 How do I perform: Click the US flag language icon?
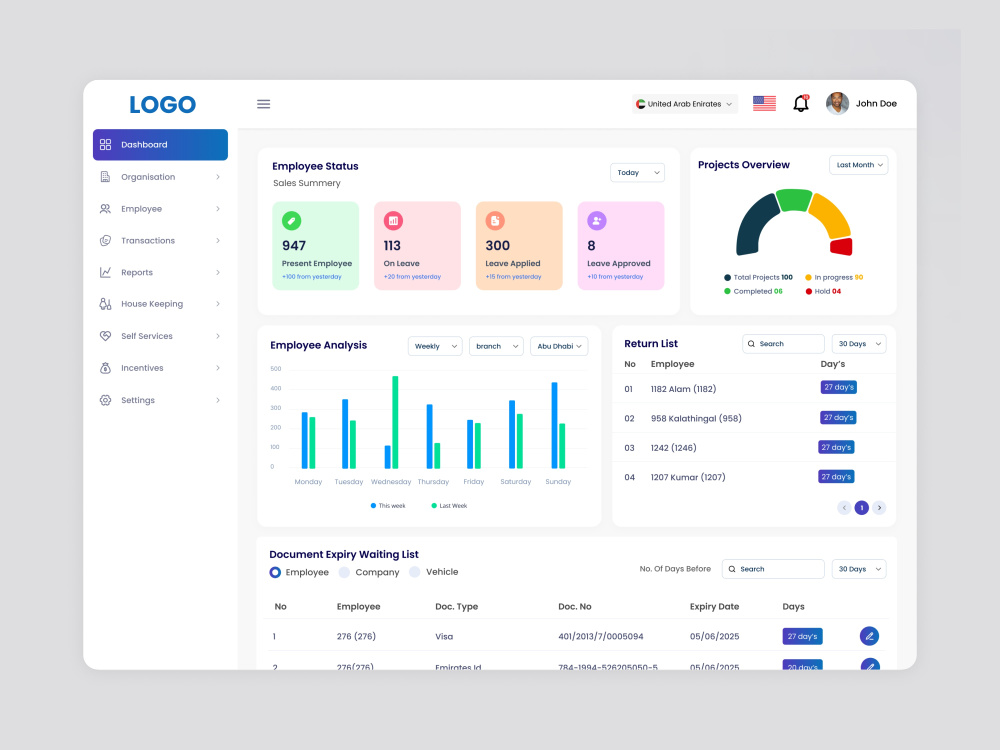click(764, 103)
